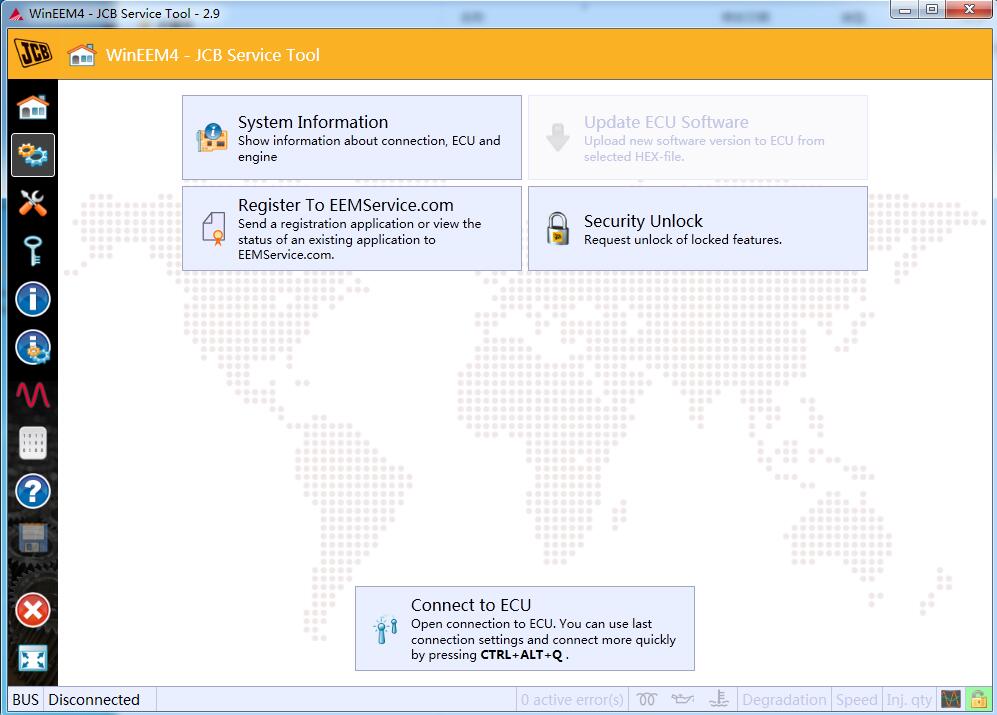The width and height of the screenshot is (997, 715).
Task: Click the JCB logo in the header
Action: 33,54
